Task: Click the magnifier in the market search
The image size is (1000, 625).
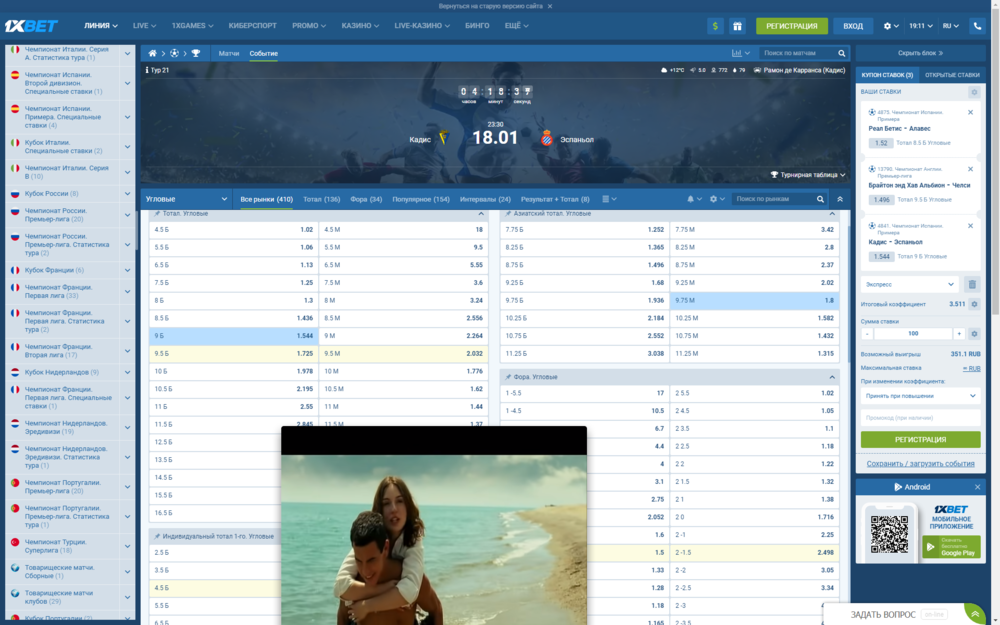Action: click(821, 199)
